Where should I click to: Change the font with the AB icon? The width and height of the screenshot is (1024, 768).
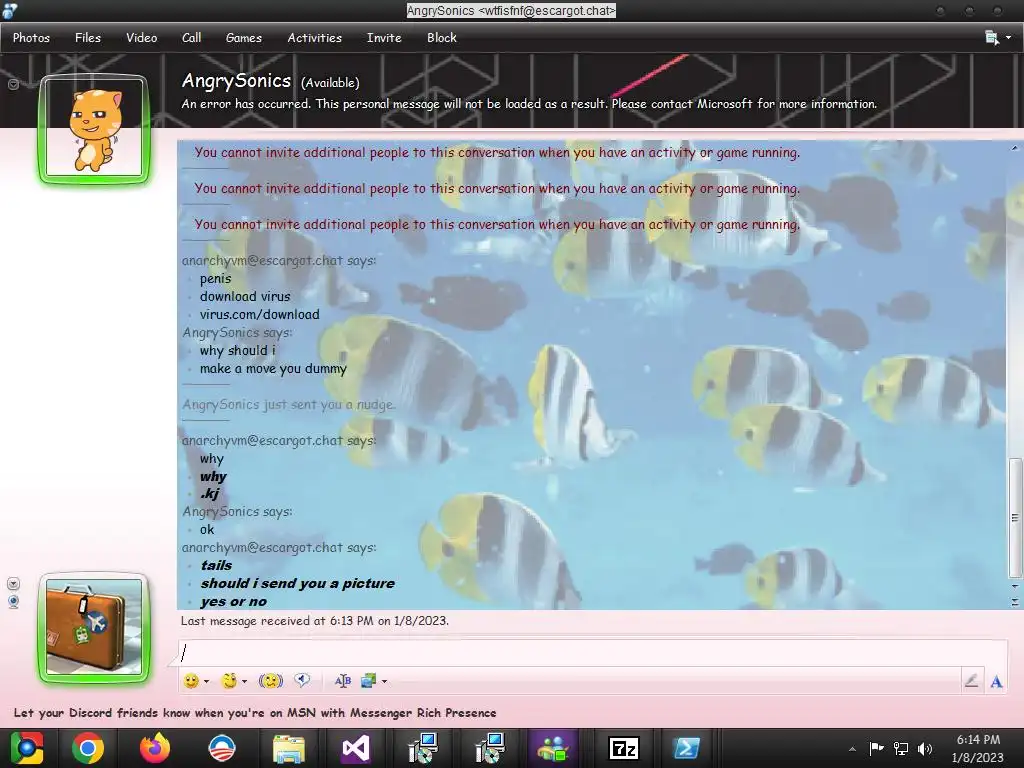click(x=343, y=681)
